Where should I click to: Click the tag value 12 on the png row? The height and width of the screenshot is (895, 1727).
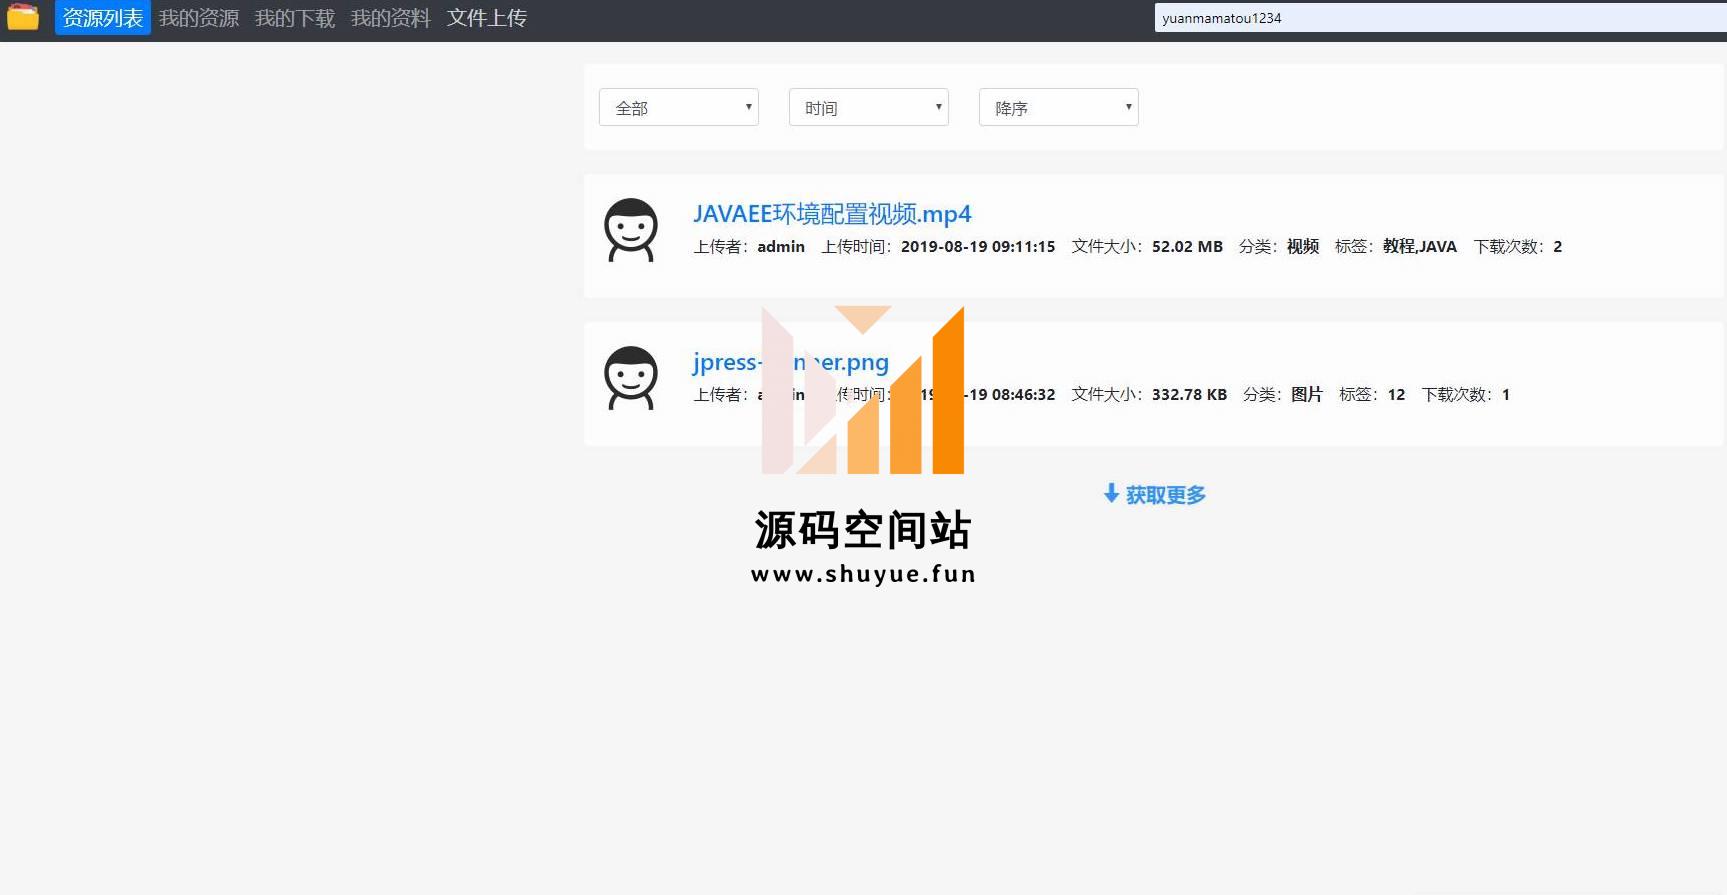1396,395
